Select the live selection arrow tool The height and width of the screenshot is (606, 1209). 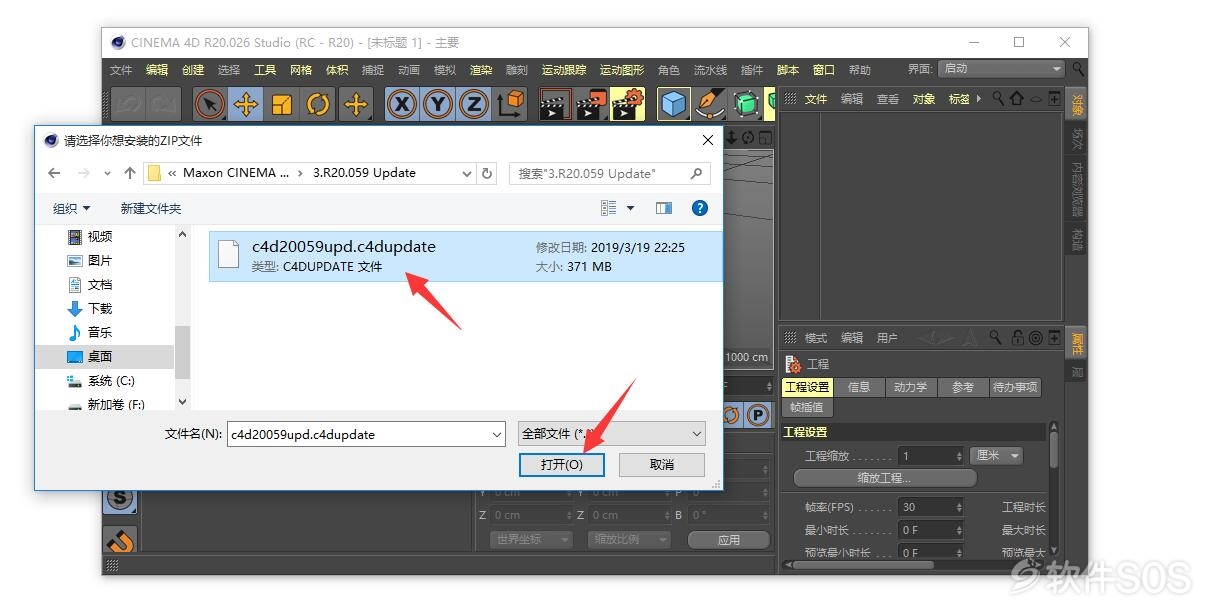coord(210,104)
